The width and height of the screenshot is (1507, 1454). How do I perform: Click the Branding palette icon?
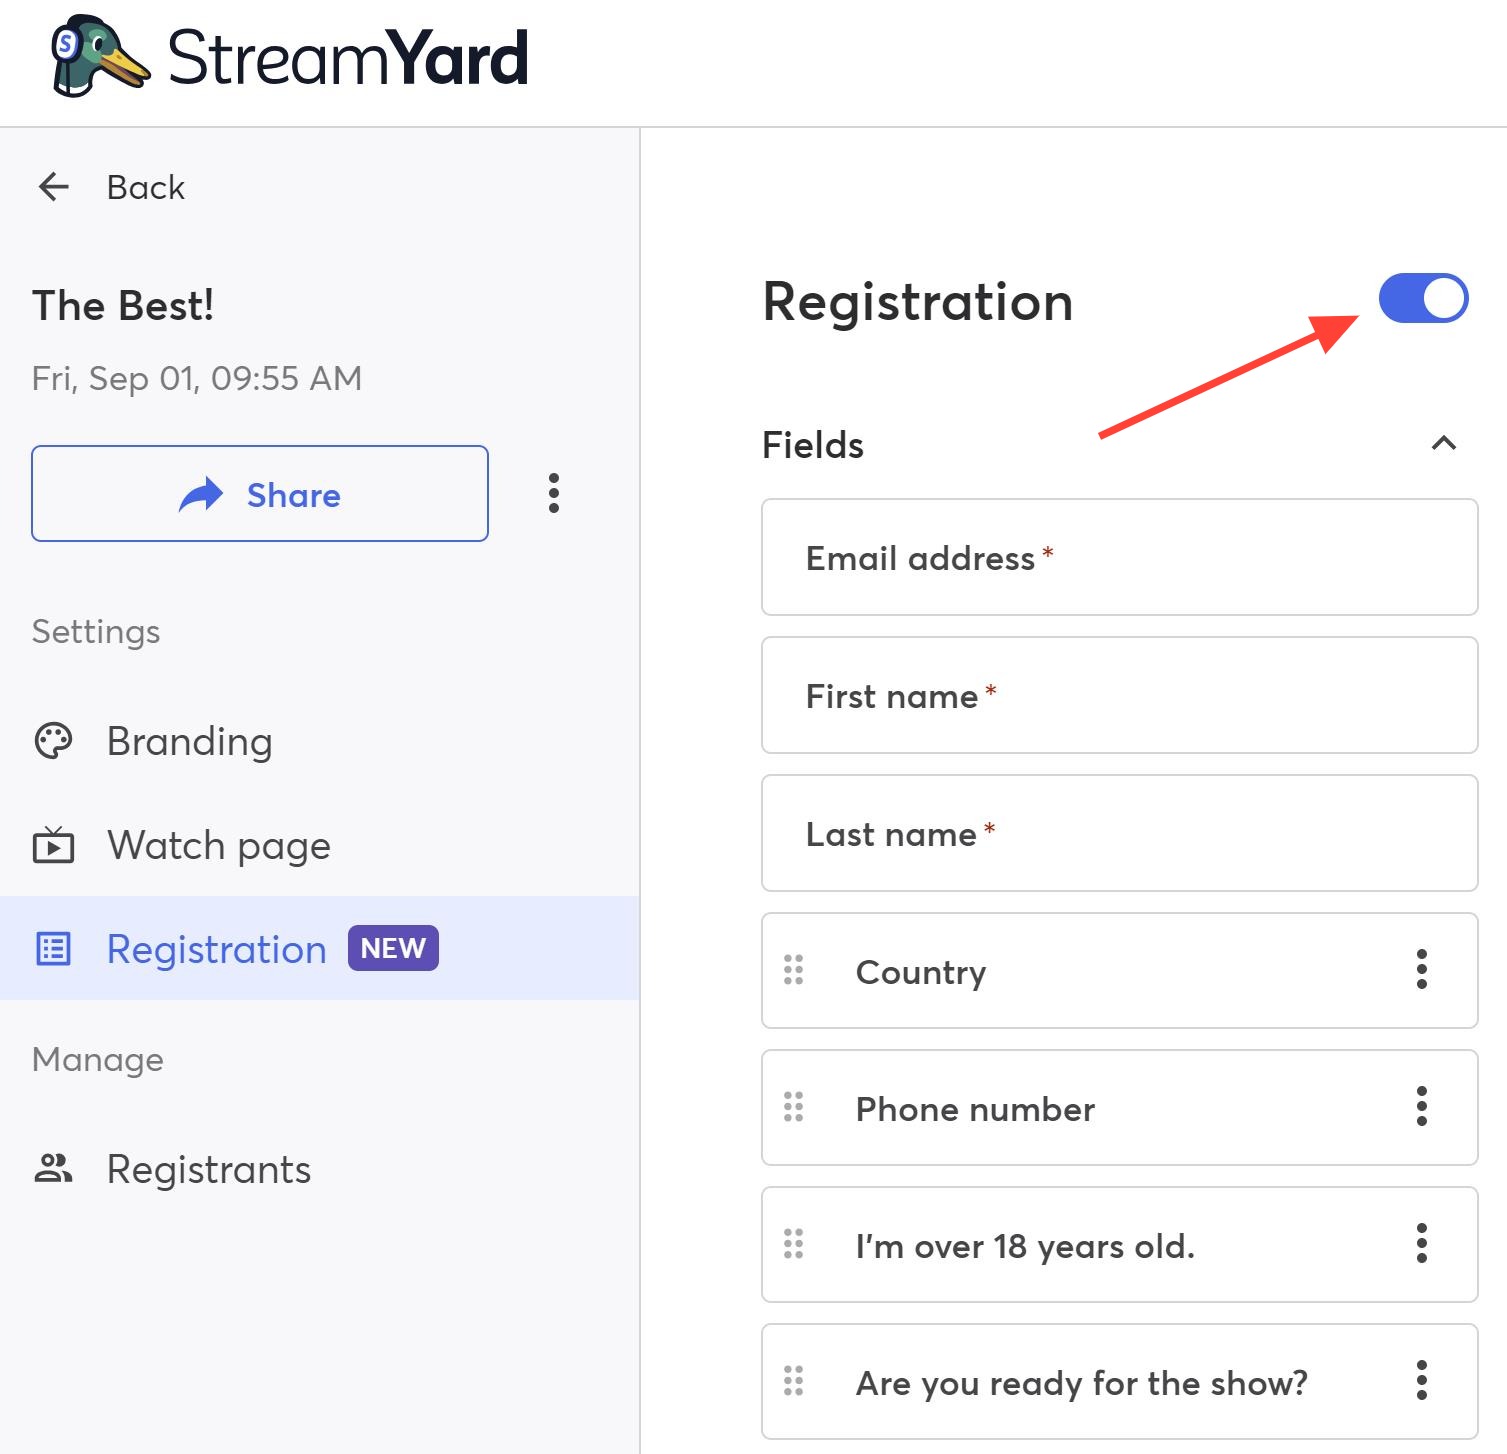click(54, 741)
